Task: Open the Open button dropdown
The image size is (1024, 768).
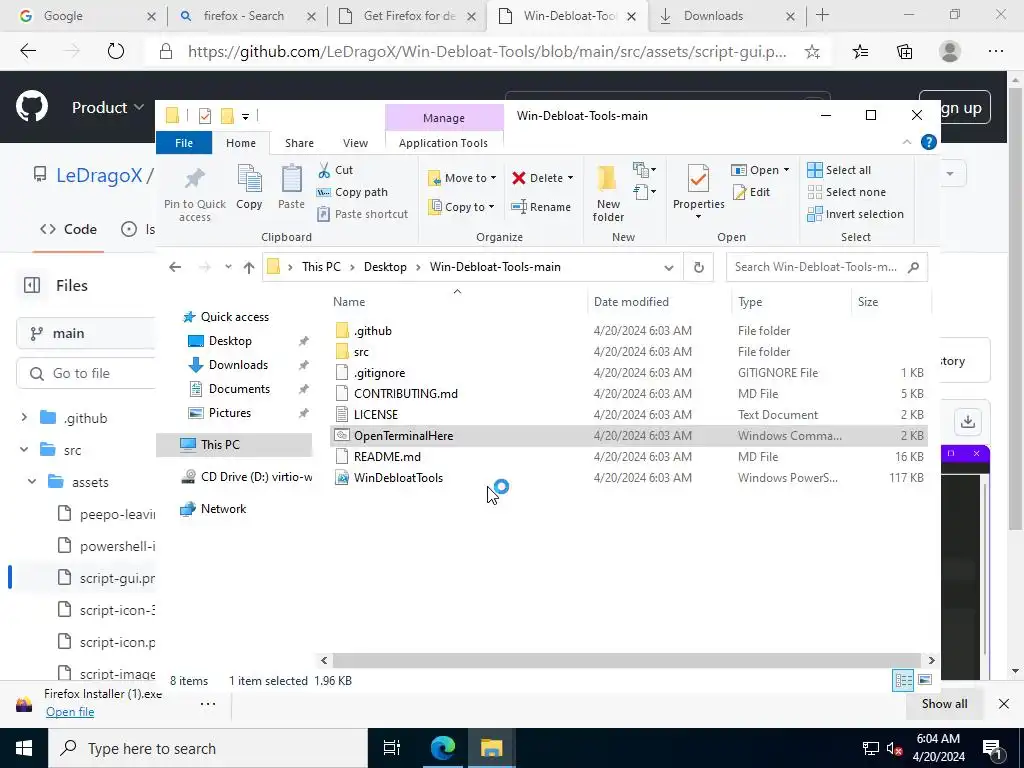Action: pos(786,170)
